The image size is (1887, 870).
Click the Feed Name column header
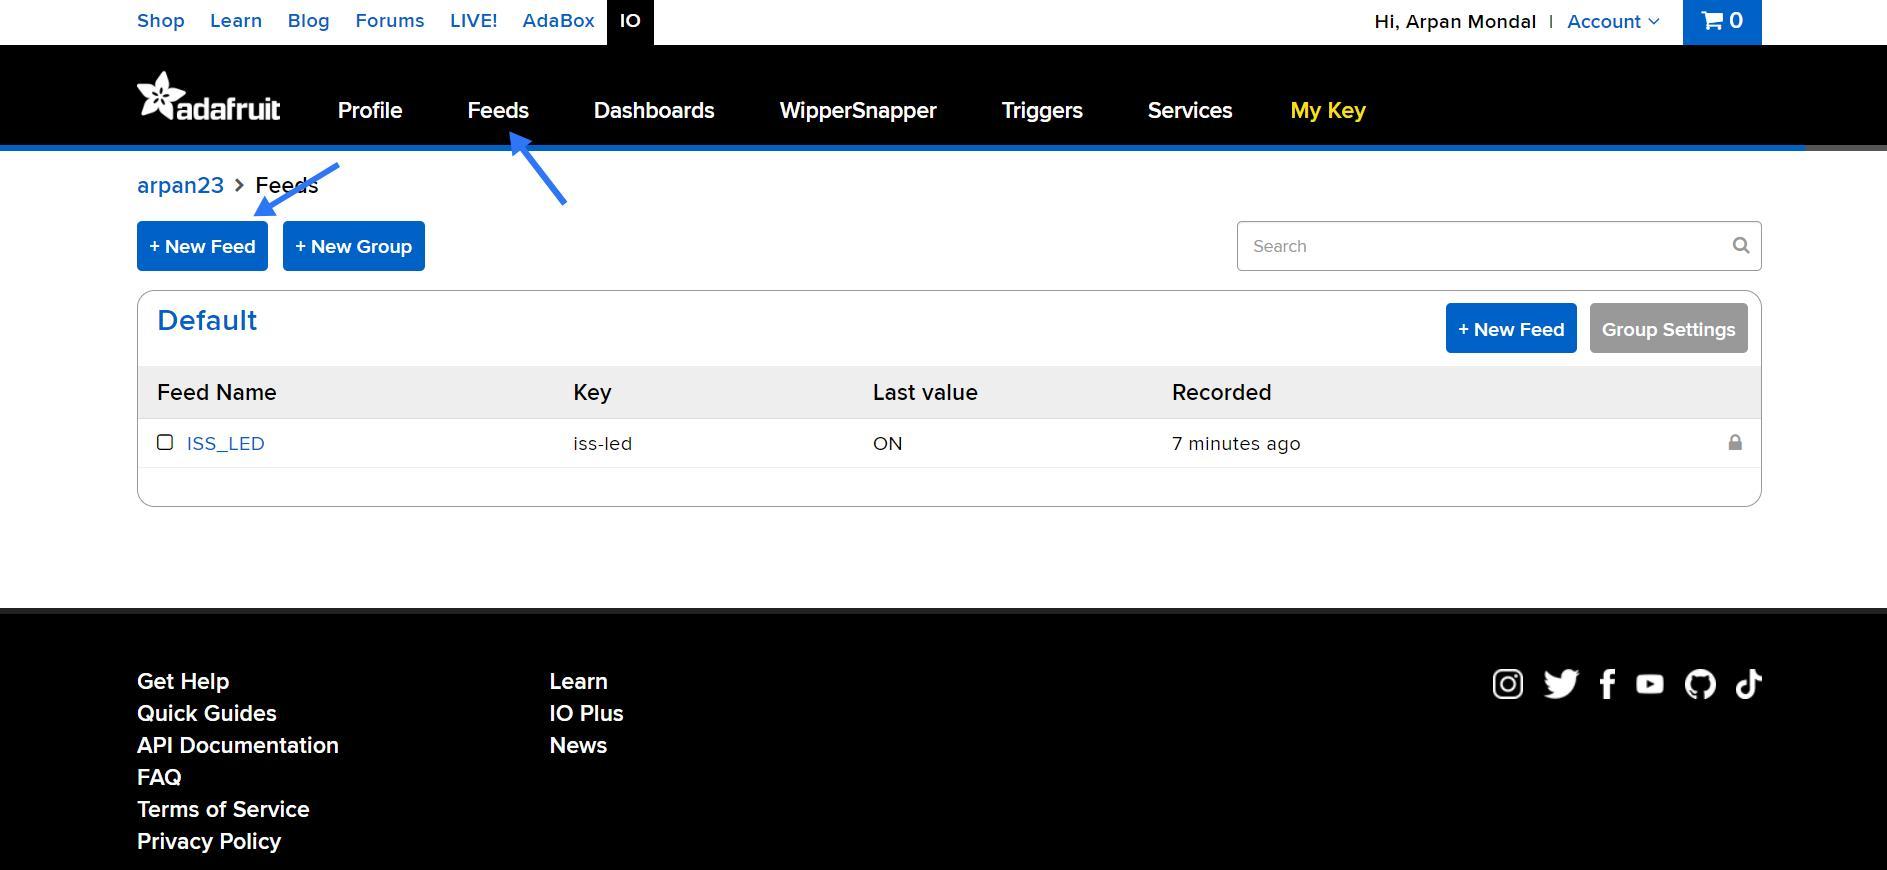click(217, 392)
